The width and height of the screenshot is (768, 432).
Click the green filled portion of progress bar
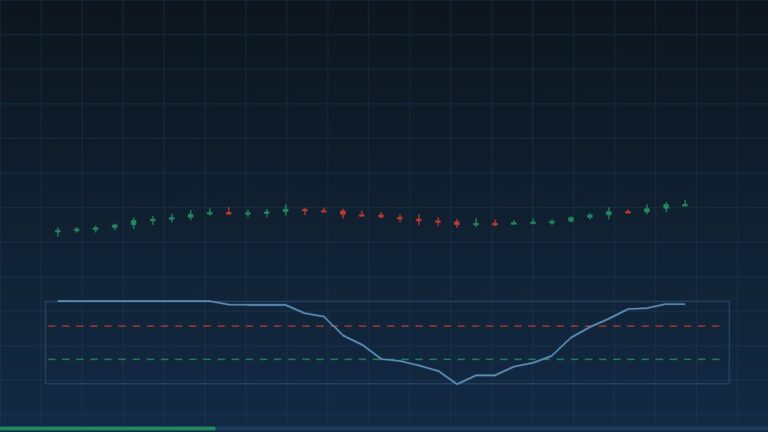(108, 429)
